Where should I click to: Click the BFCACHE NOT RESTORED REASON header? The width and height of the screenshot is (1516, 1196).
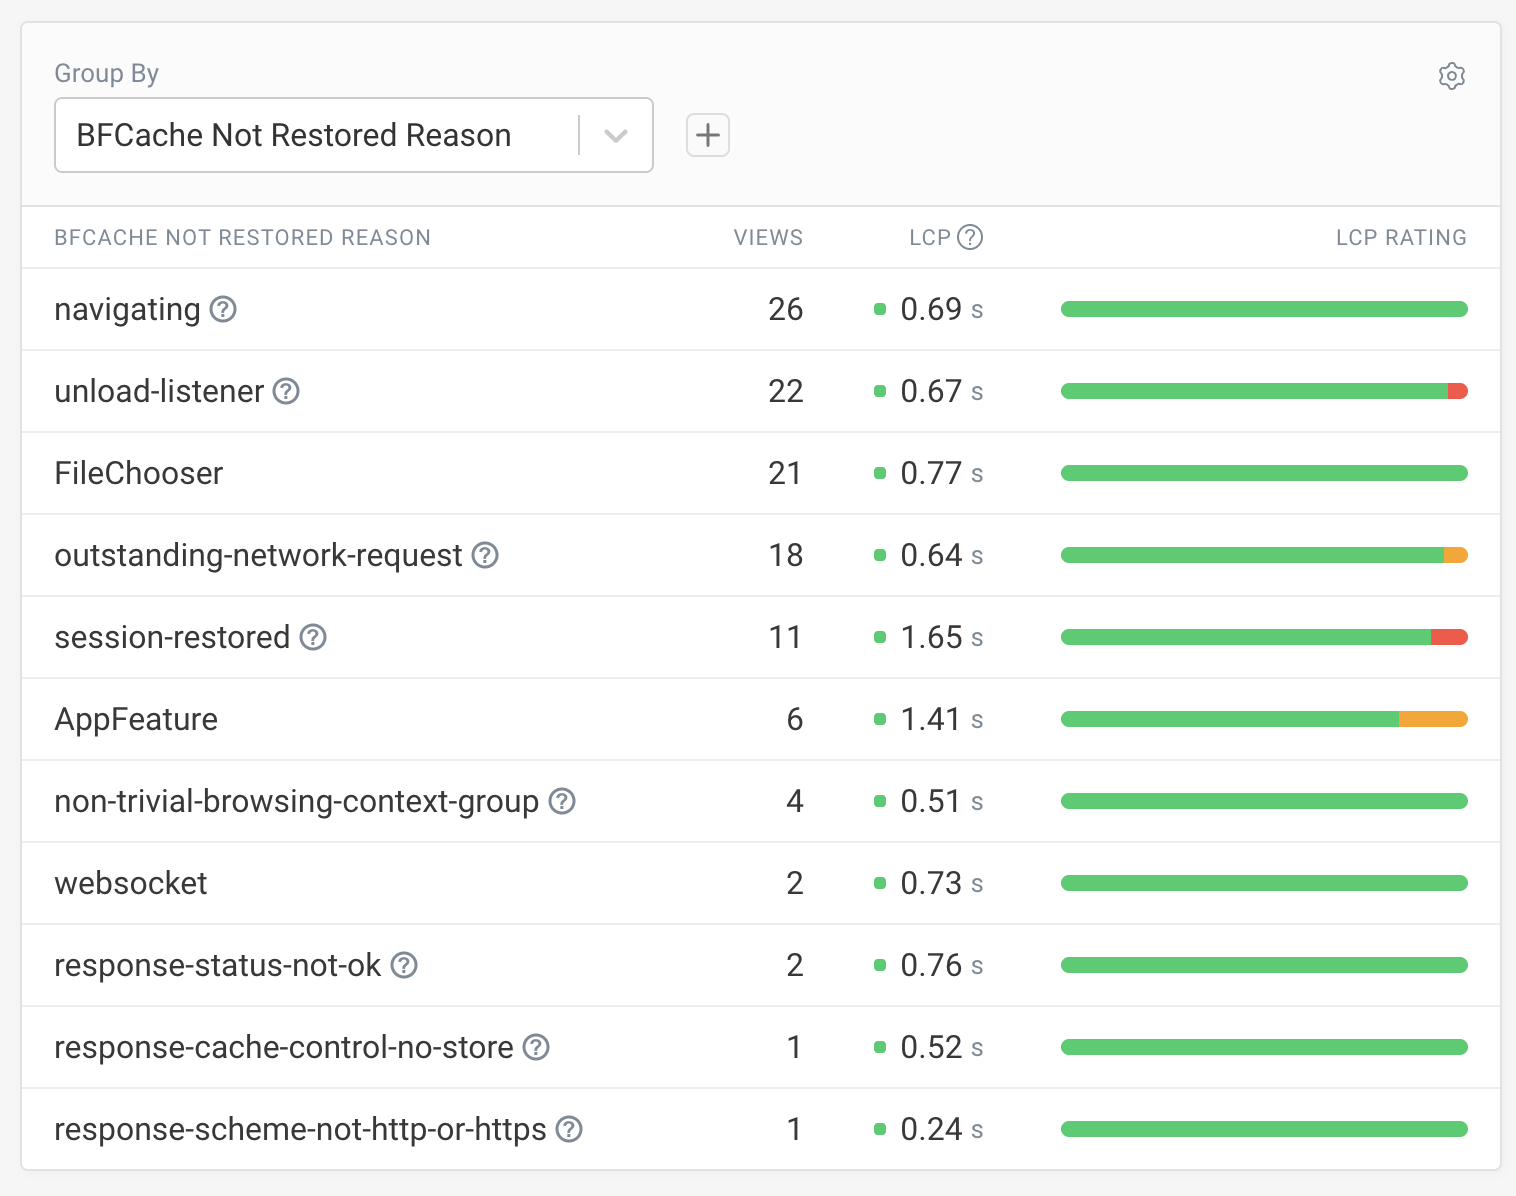point(242,237)
